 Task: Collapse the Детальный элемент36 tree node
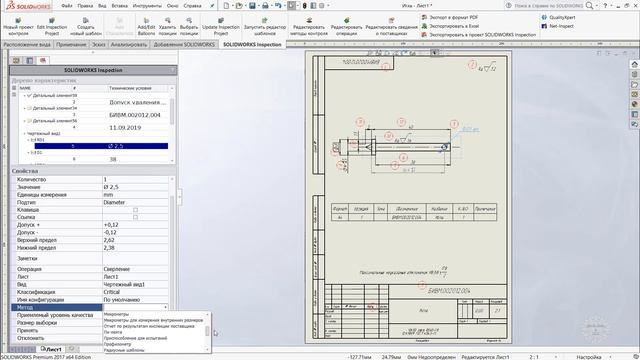pos(24,121)
